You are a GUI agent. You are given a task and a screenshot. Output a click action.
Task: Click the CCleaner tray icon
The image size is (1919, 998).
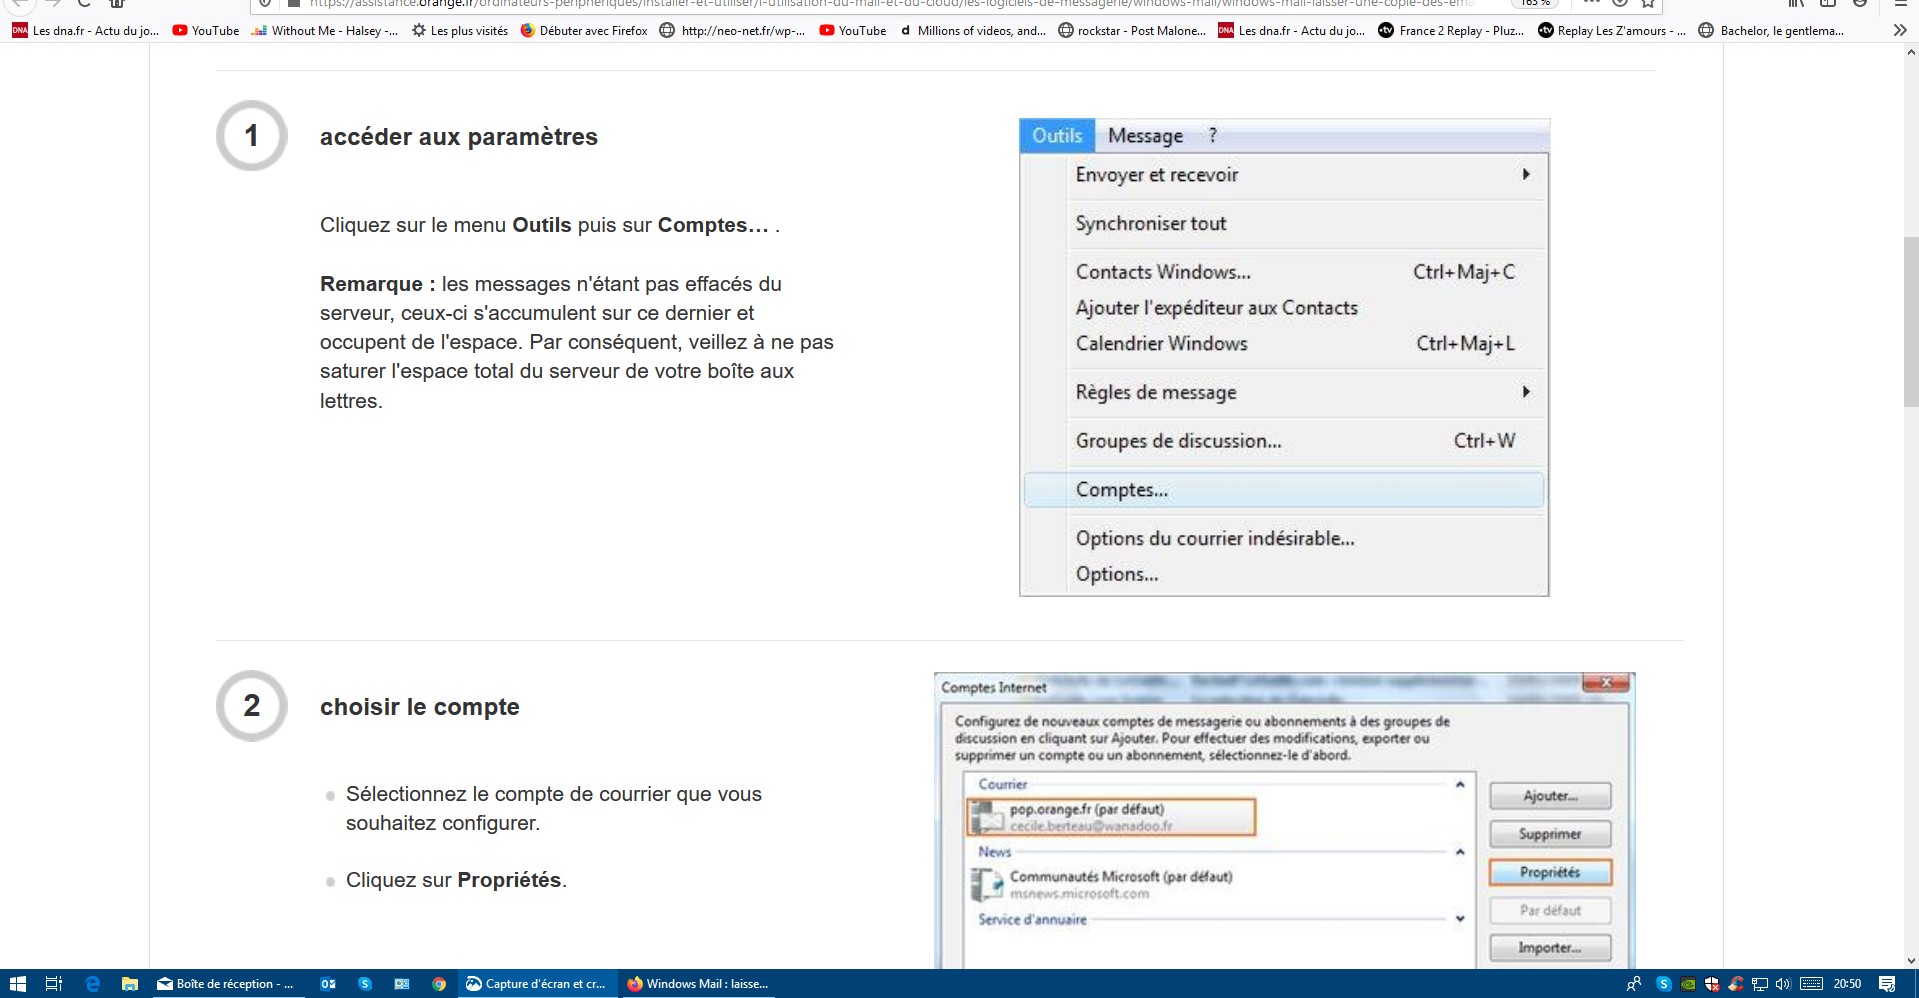tap(1736, 984)
